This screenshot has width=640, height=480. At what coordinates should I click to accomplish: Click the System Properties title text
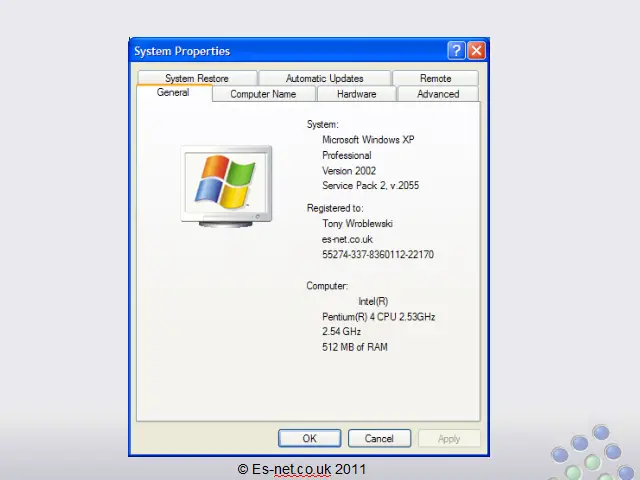(182, 51)
